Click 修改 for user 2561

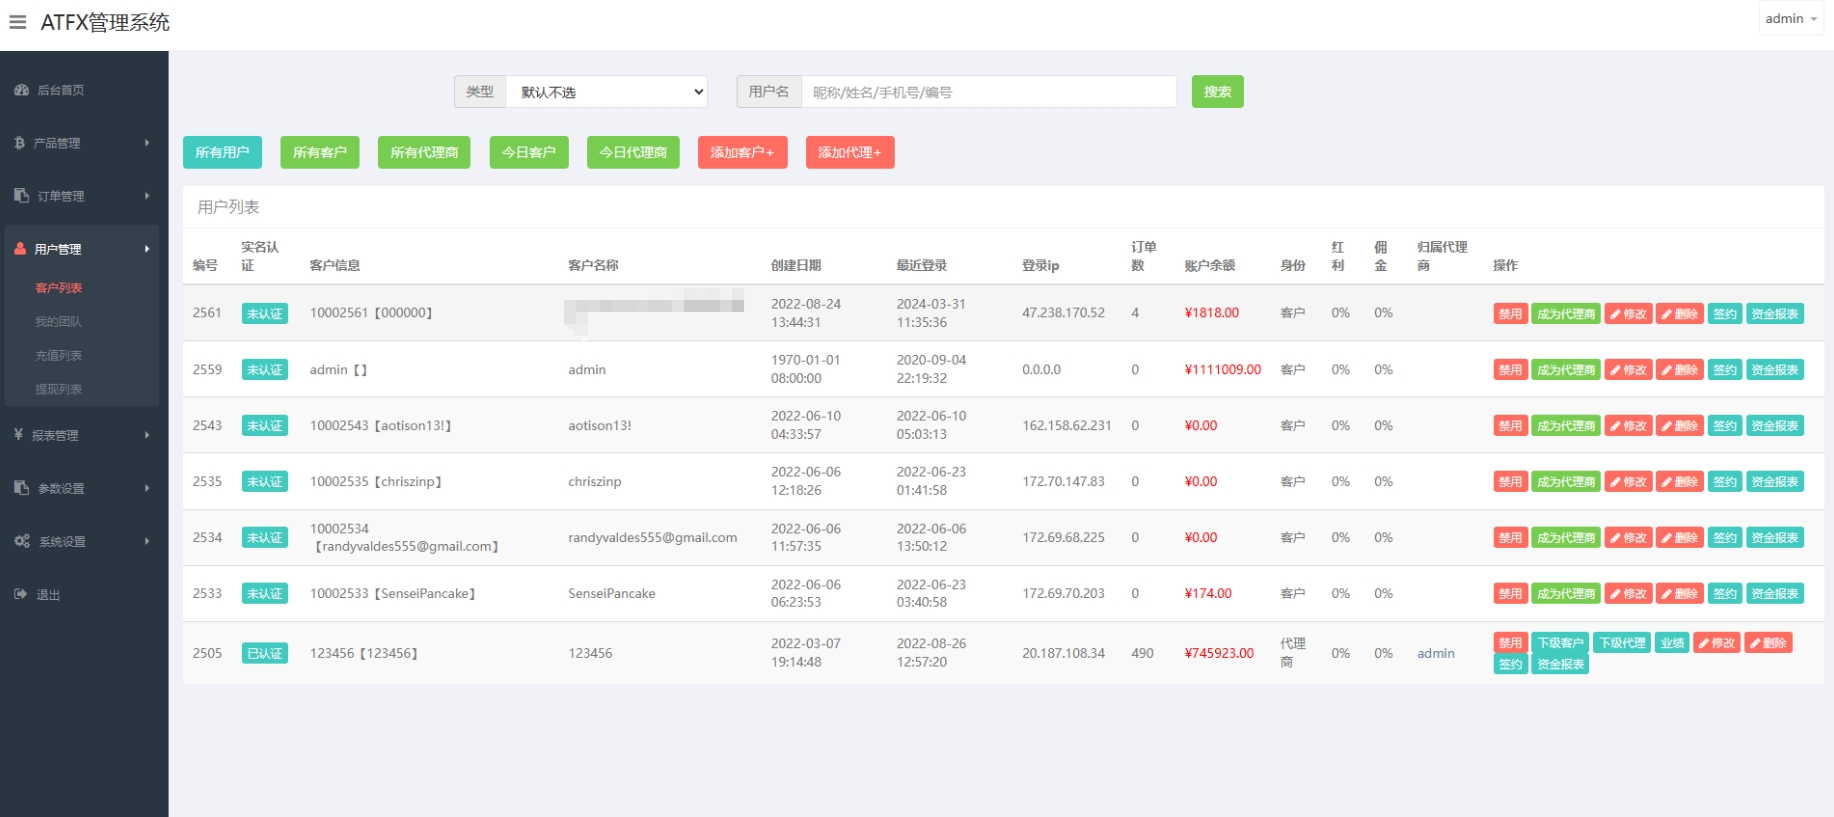(x=1628, y=314)
